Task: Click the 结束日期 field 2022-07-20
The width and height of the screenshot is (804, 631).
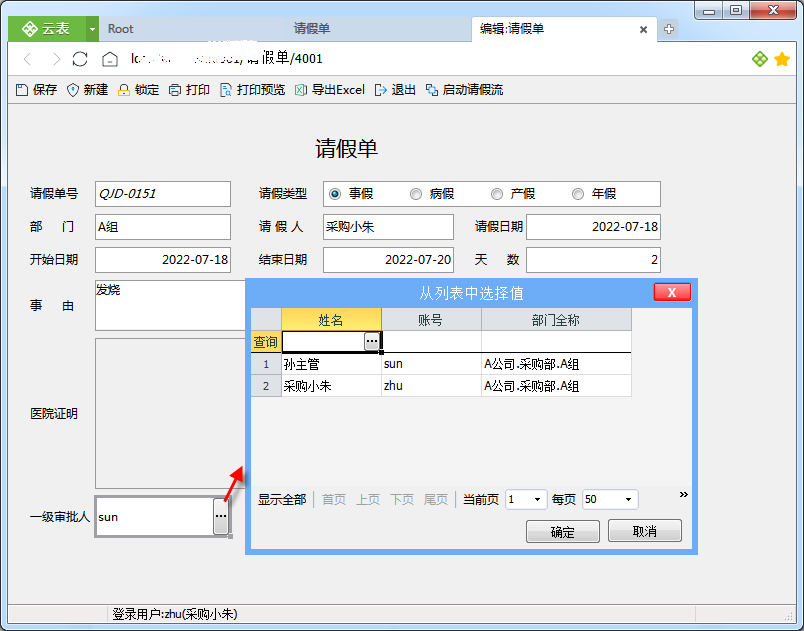Action: click(388, 260)
